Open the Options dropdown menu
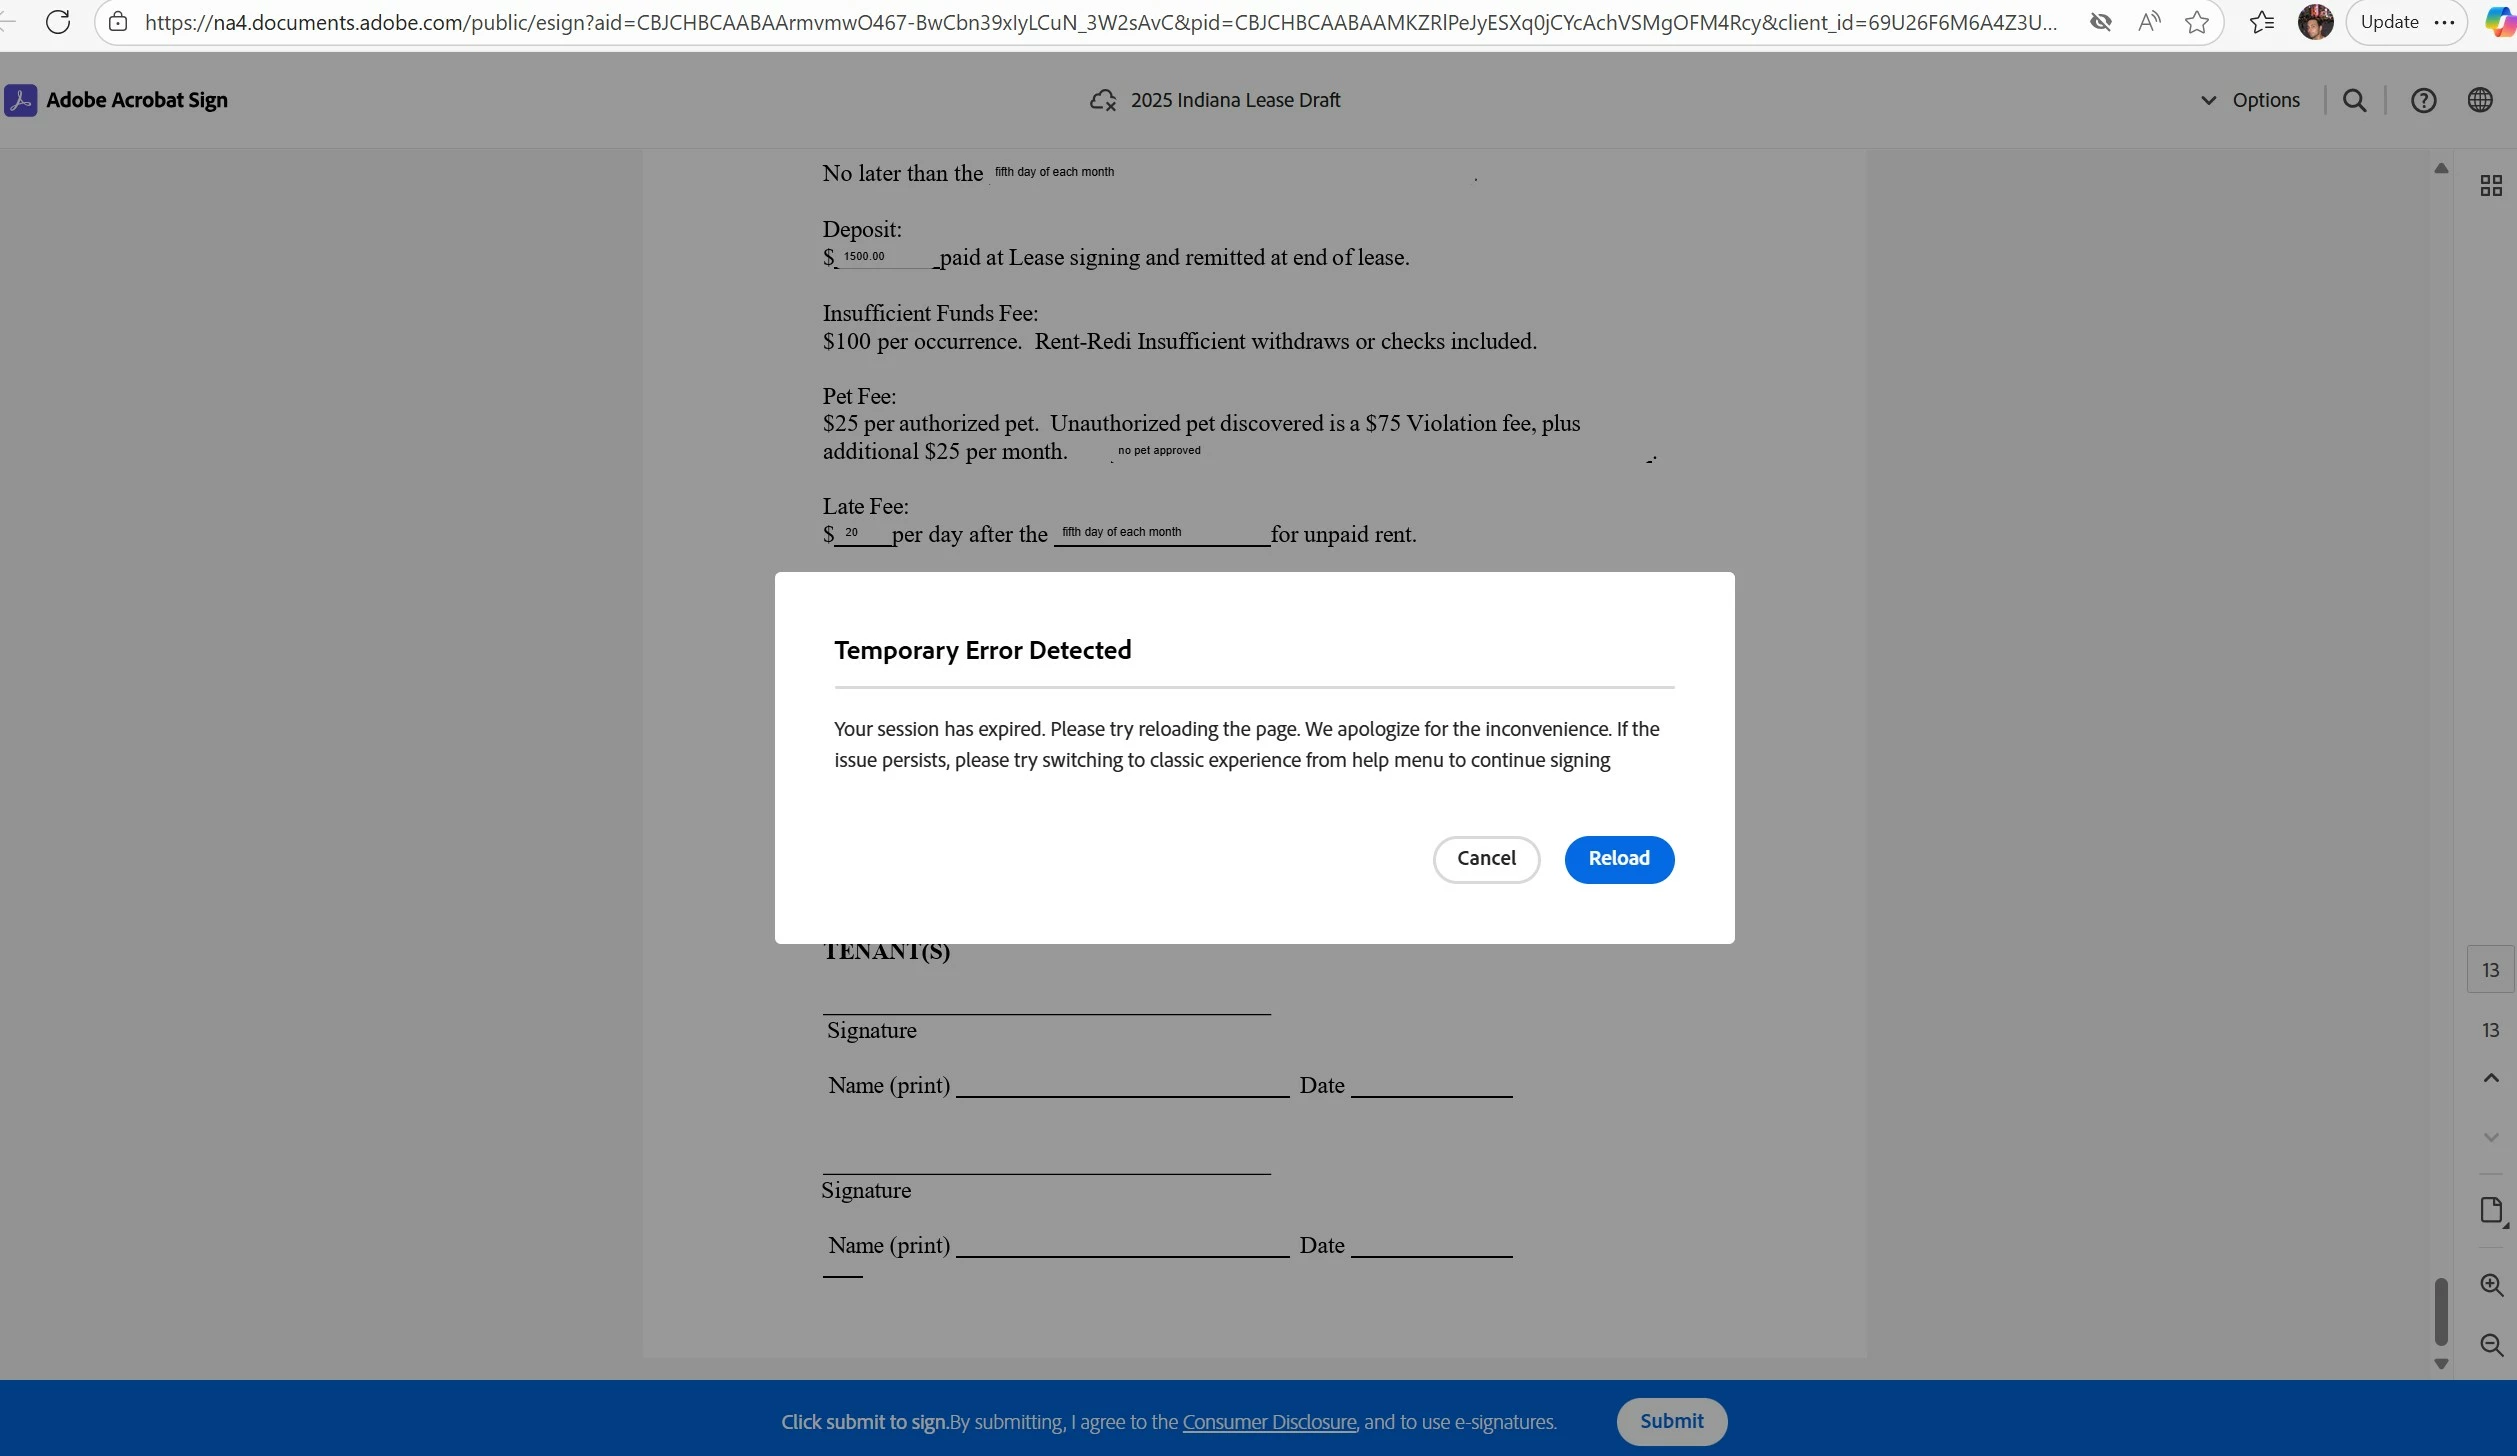The image size is (2517, 1456). tap(2250, 100)
